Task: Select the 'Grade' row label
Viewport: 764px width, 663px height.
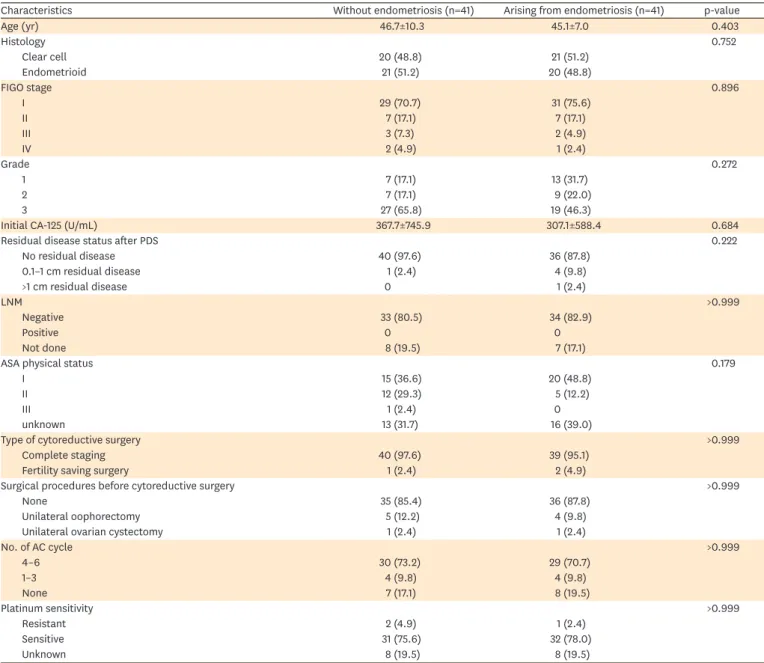Action: tap(15, 164)
